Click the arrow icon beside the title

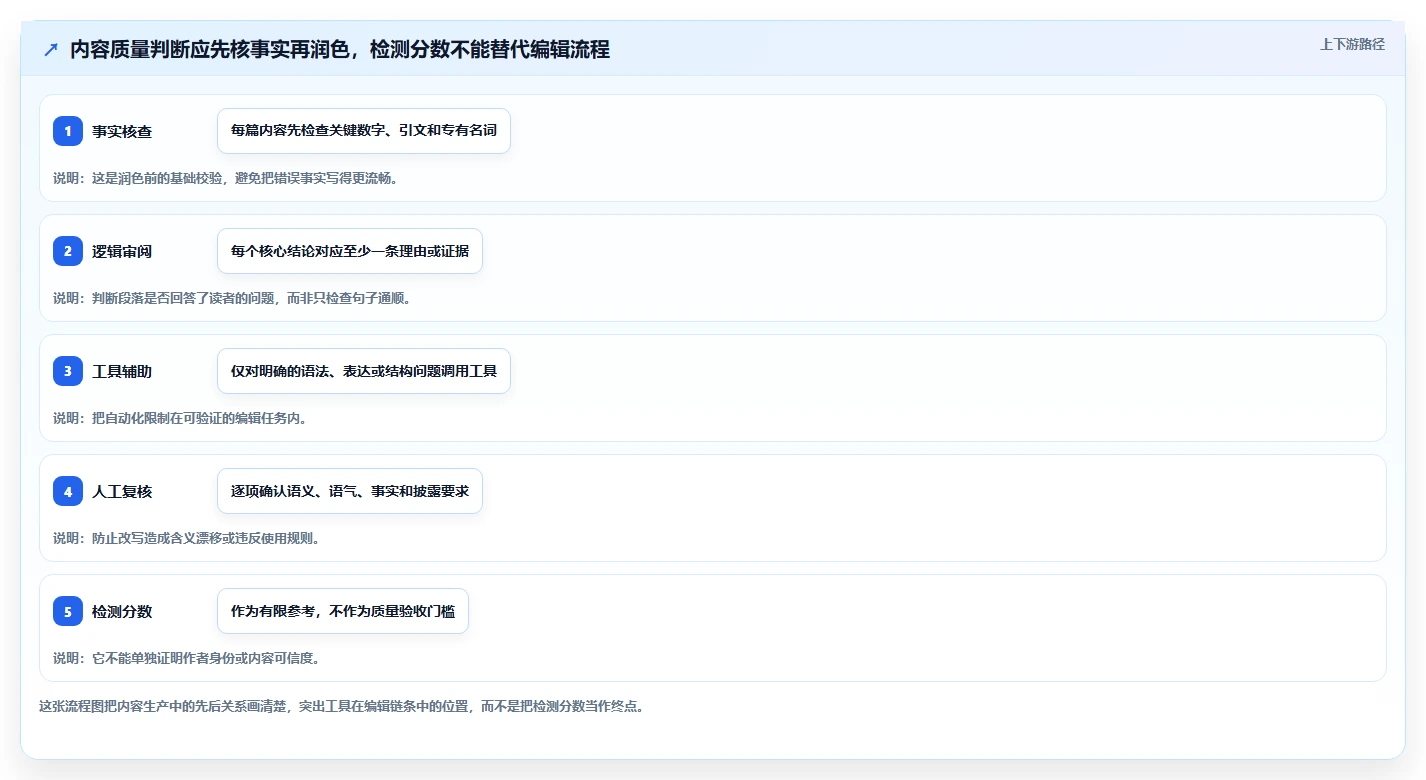click(51, 49)
